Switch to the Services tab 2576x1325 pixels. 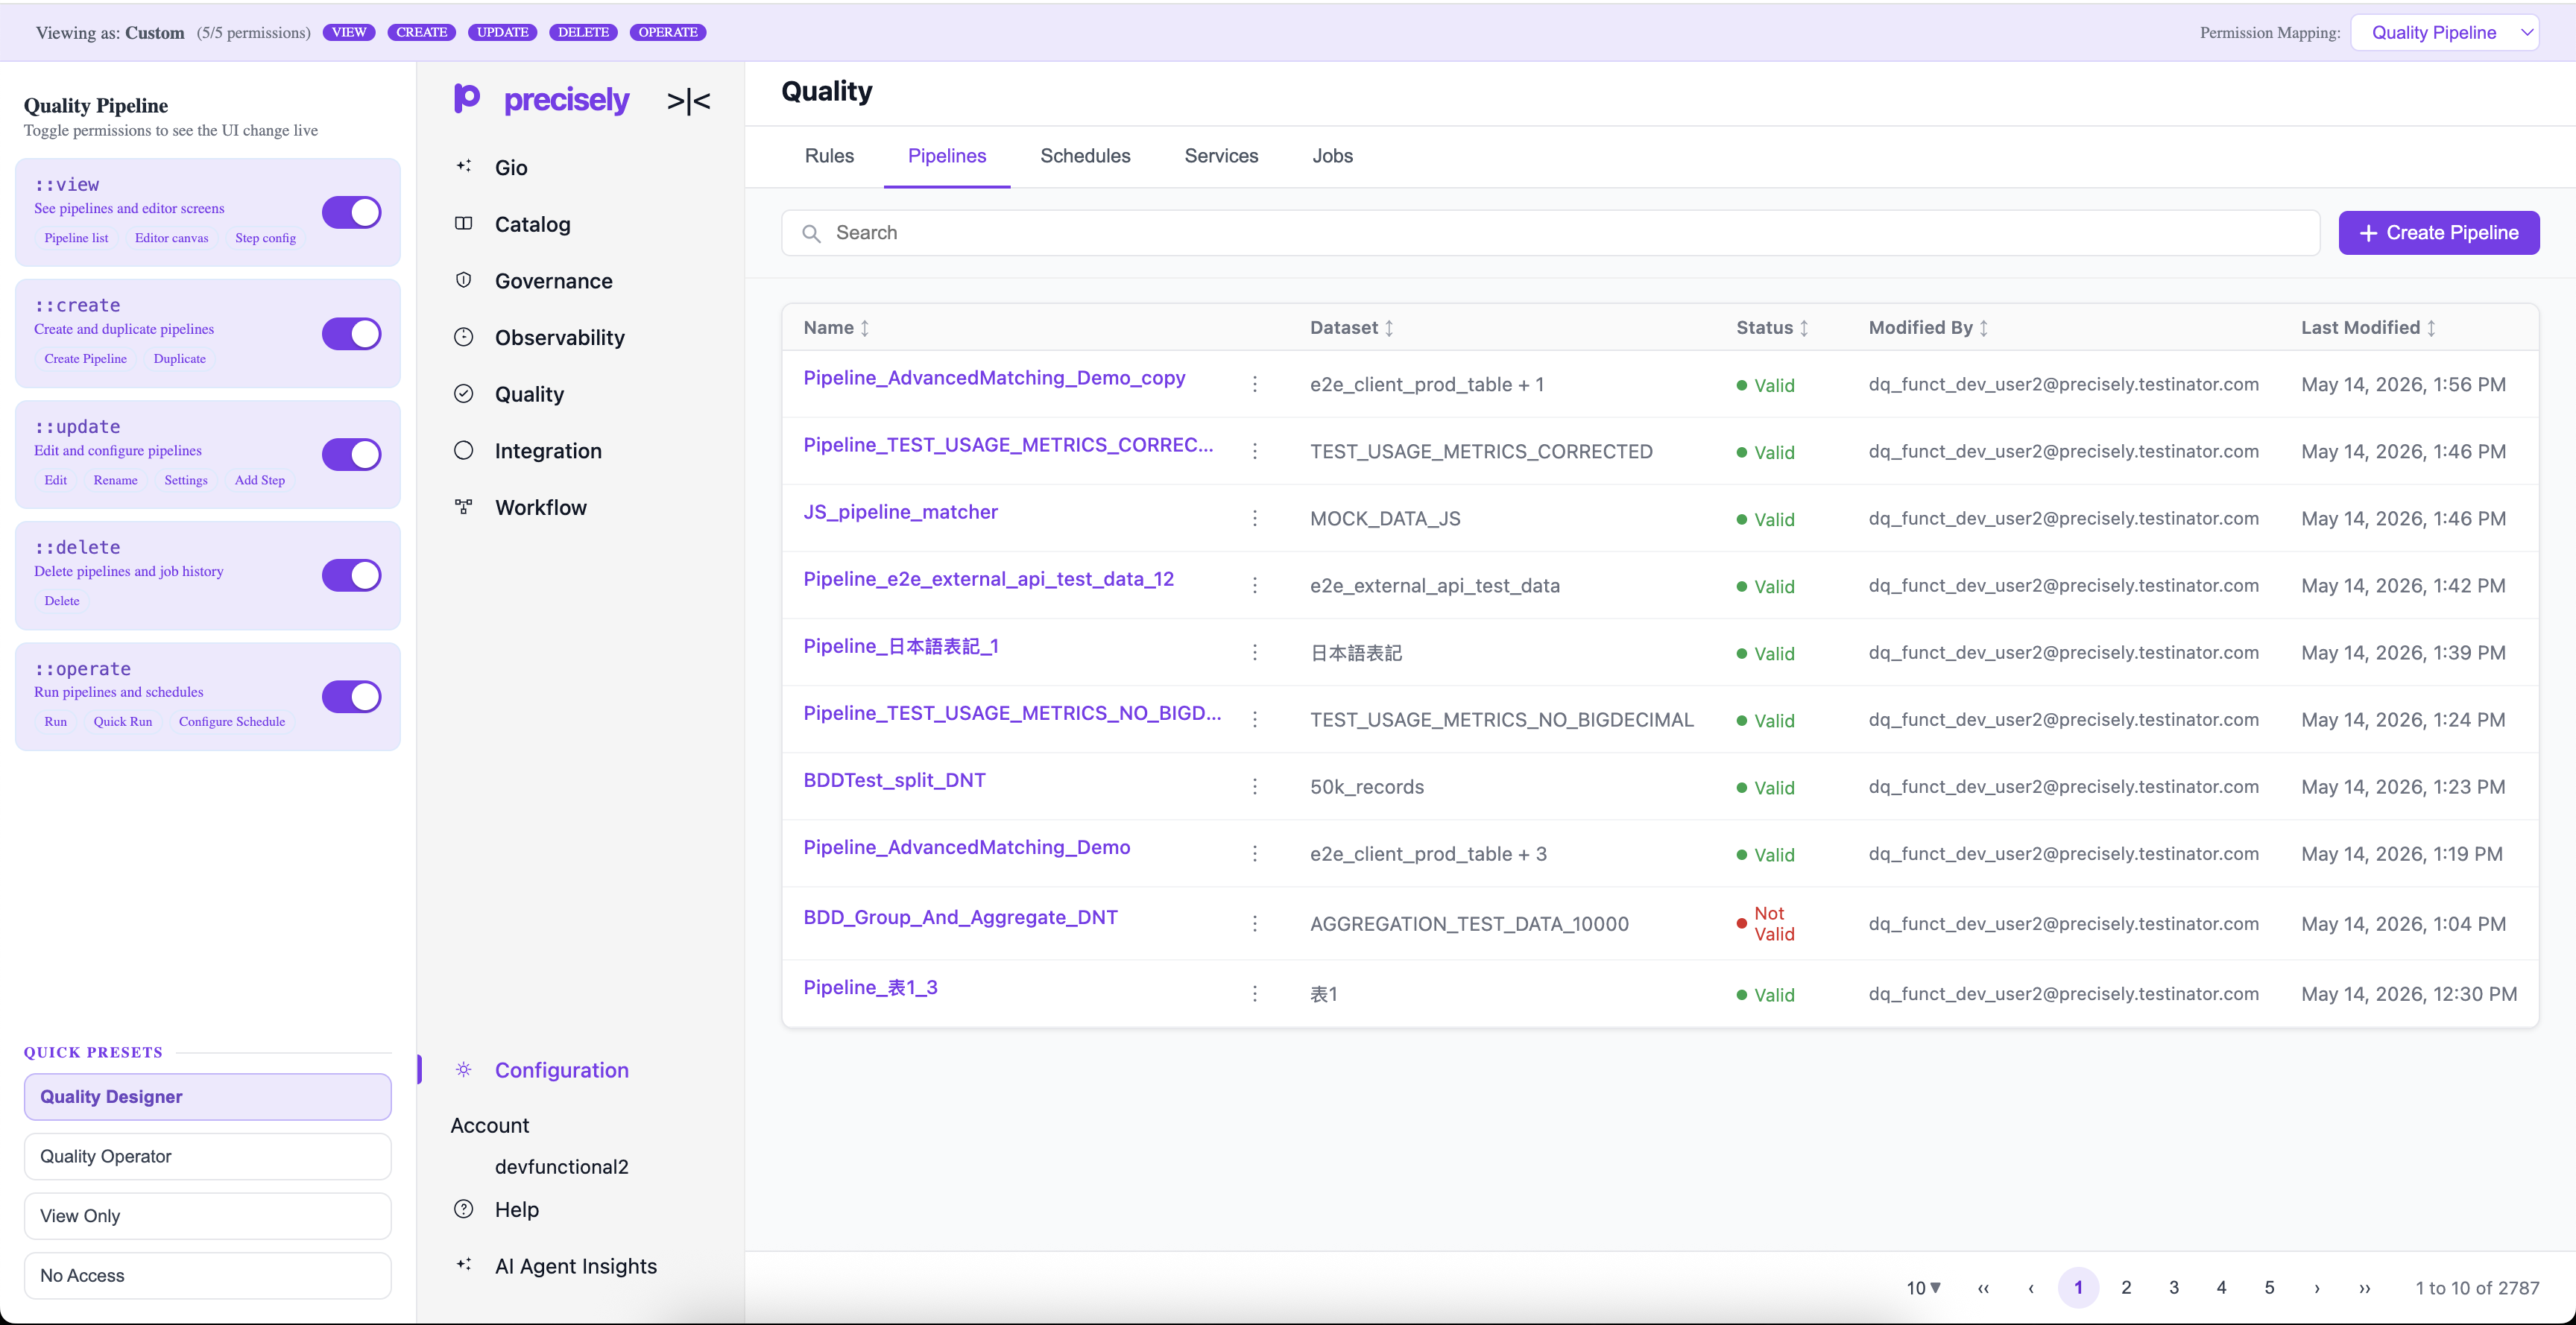pos(1221,156)
